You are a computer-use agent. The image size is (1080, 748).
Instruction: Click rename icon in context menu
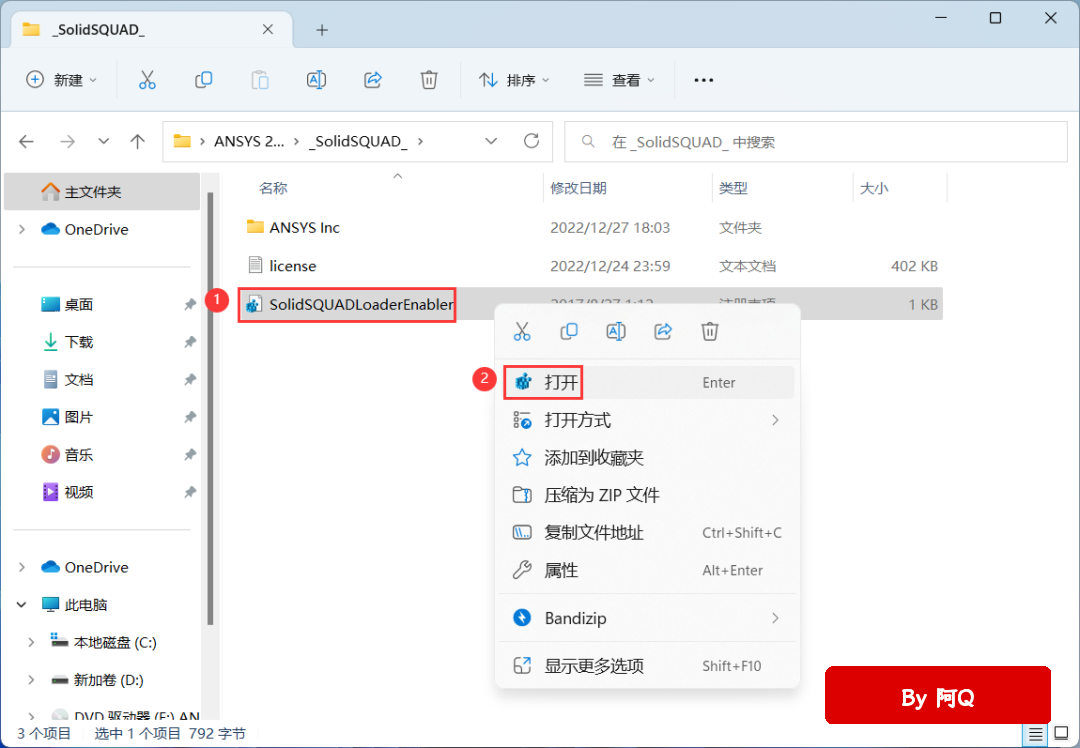pos(616,331)
